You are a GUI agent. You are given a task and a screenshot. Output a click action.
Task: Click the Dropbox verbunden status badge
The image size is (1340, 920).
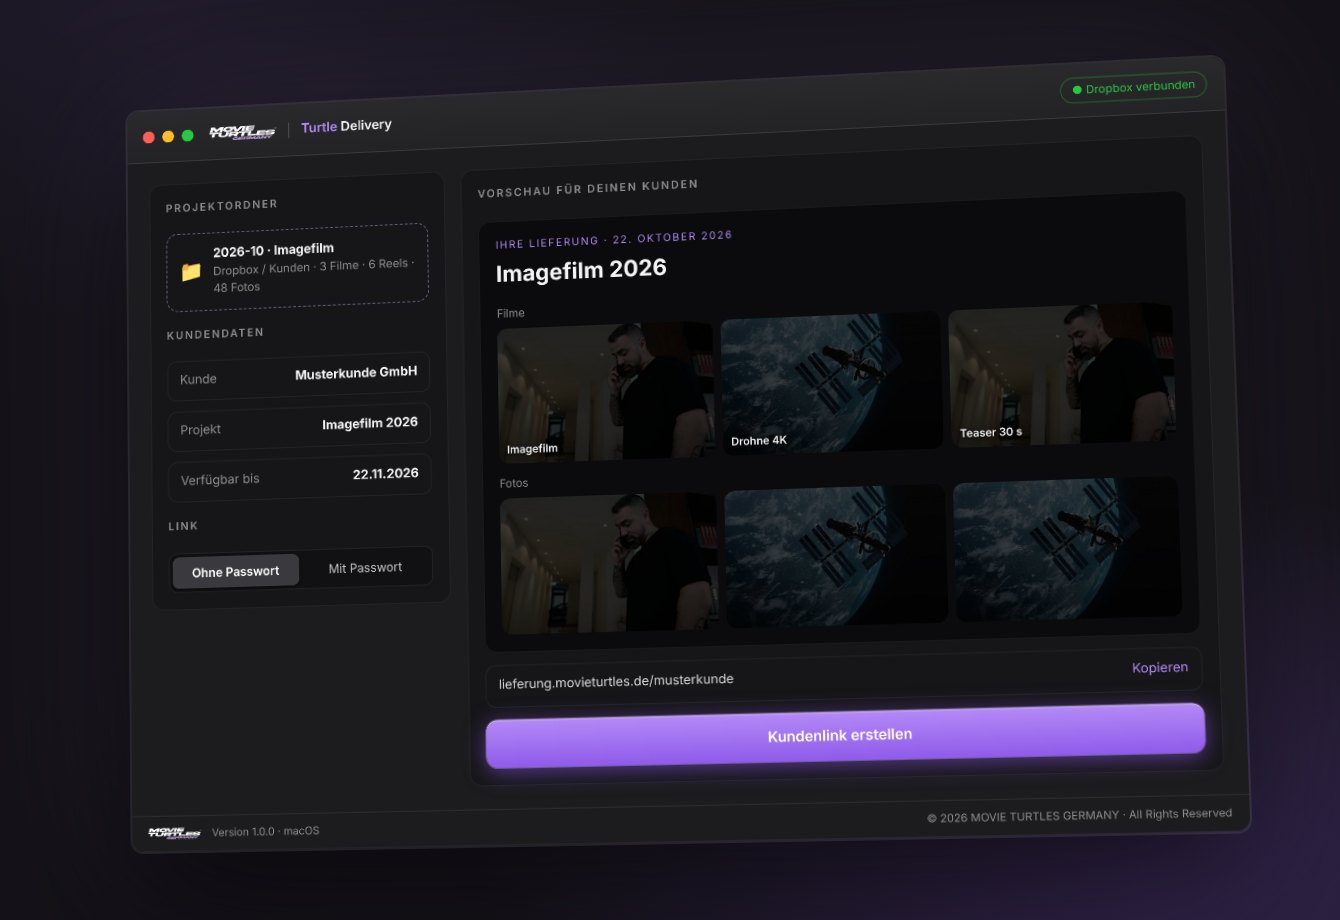point(1133,87)
